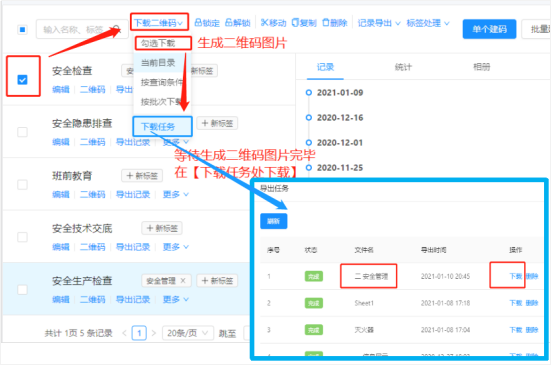Go to the previous page arrow
This screenshot has width=551, height=365.
(124, 333)
